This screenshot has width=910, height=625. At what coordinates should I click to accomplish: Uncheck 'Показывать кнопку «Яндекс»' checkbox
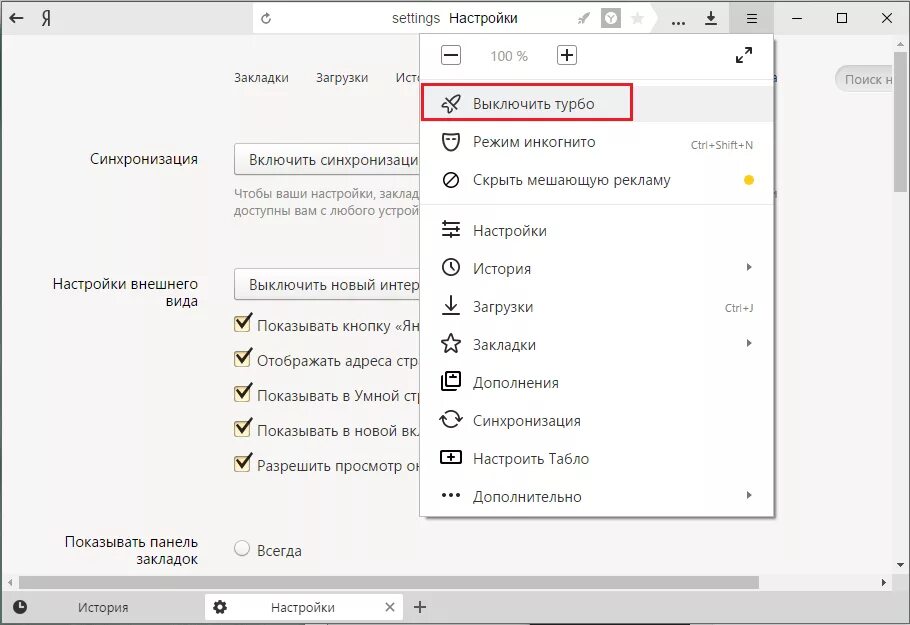coord(243,323)
